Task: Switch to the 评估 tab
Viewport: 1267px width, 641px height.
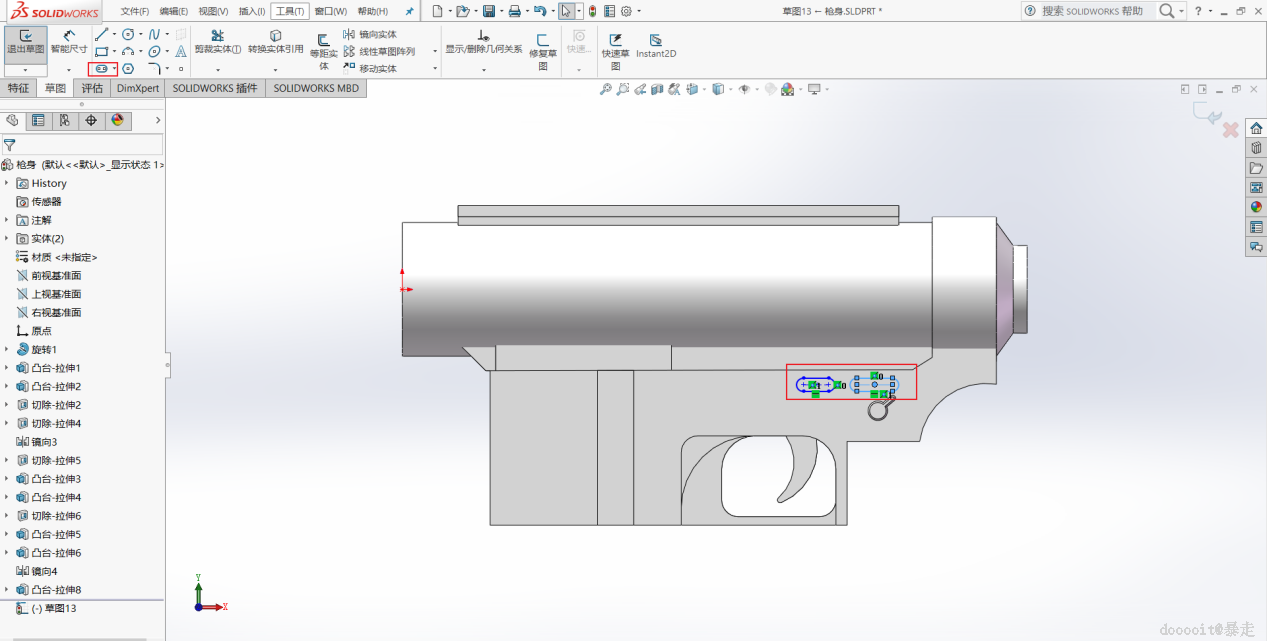Action: (x=92, y=88)
